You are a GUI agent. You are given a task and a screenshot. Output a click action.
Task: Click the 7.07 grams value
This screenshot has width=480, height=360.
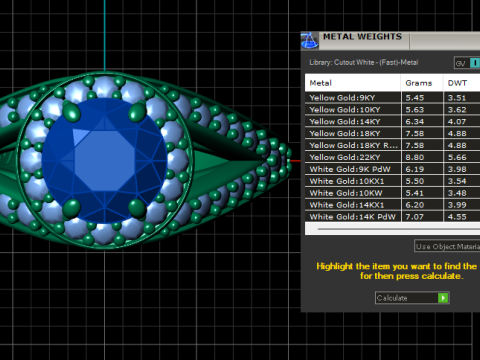pyautogui.click(x=415, y=217)
